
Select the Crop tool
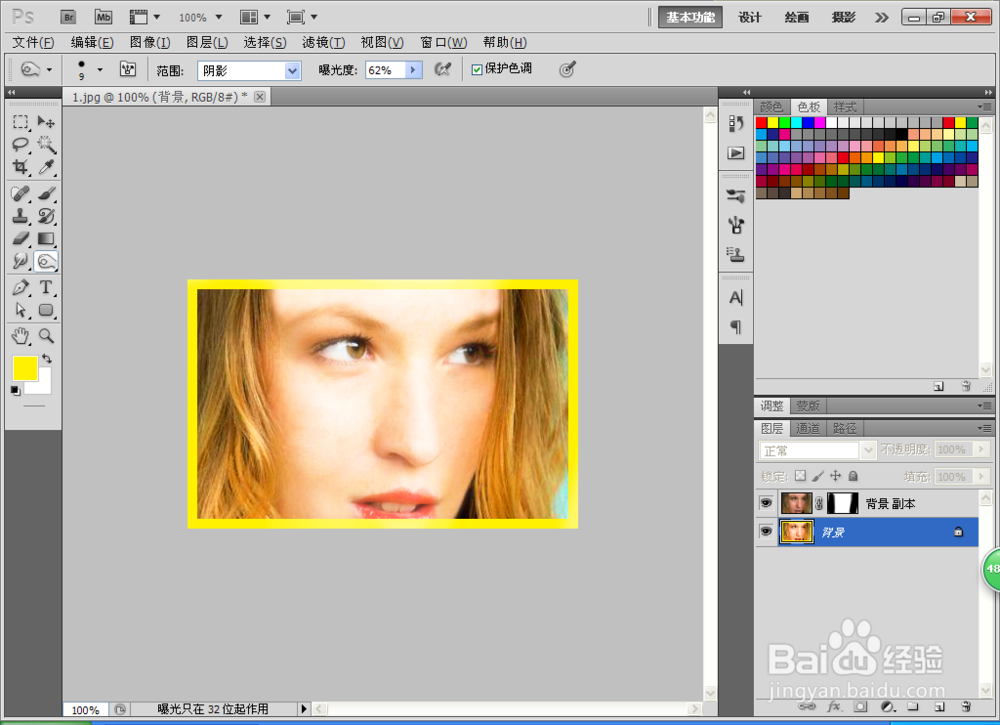20,167
